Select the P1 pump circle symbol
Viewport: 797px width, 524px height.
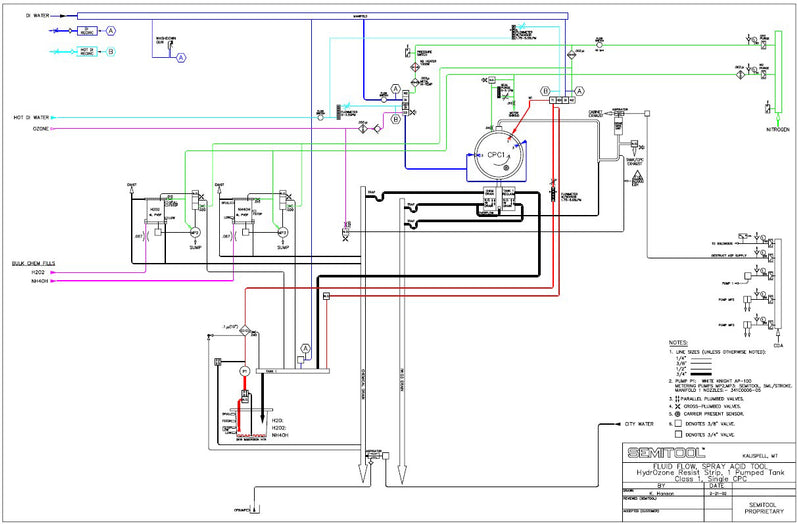245,372
